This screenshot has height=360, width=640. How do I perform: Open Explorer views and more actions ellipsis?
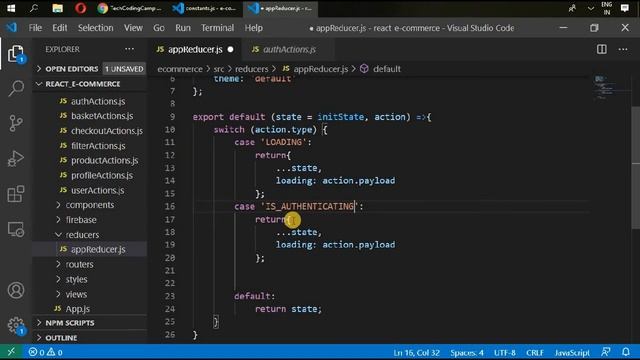click(x=129, y=49)
